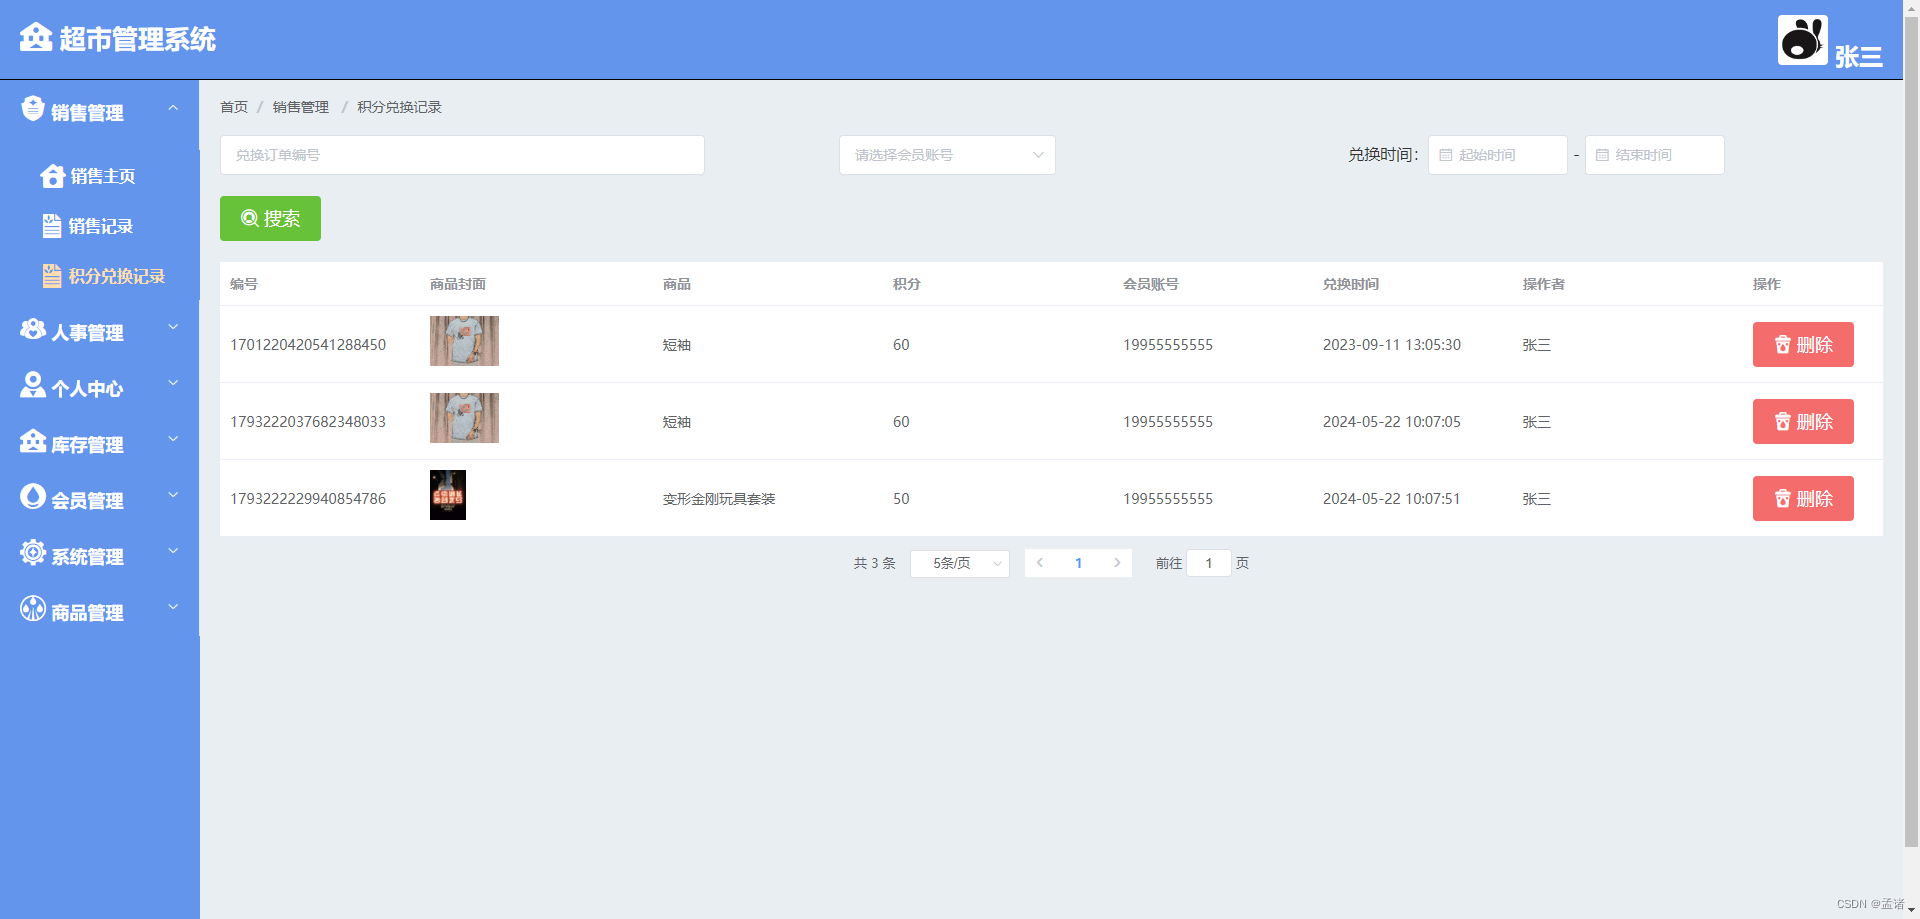This screenshot has height=919, width=1920.
Task: Click the exchange time 2024-05-22 10:07:51
Action: [1391, 499]
